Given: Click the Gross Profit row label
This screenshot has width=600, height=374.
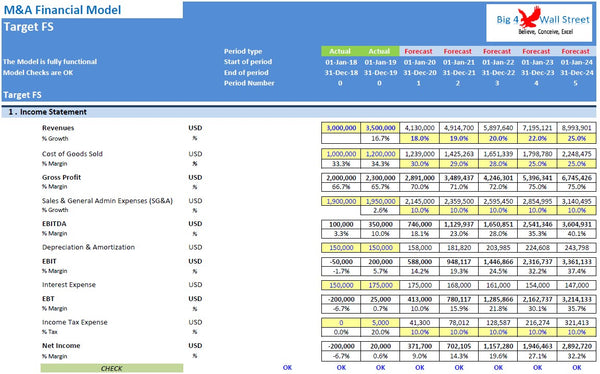Looking at the screenshot, I should tap(62, 178).
